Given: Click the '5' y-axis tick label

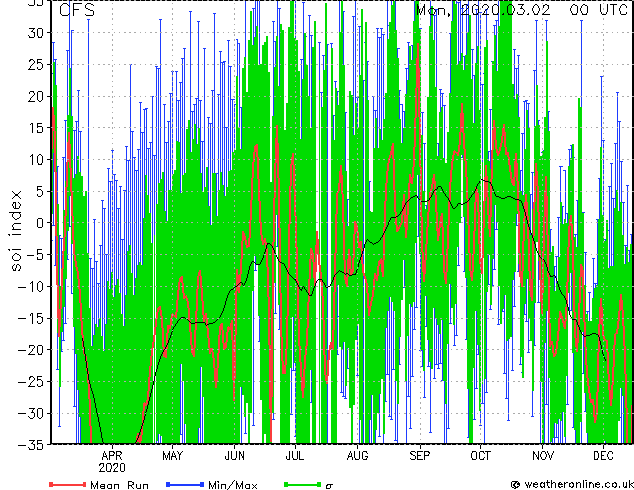Looking at the screenshot, I should (40, 191).
